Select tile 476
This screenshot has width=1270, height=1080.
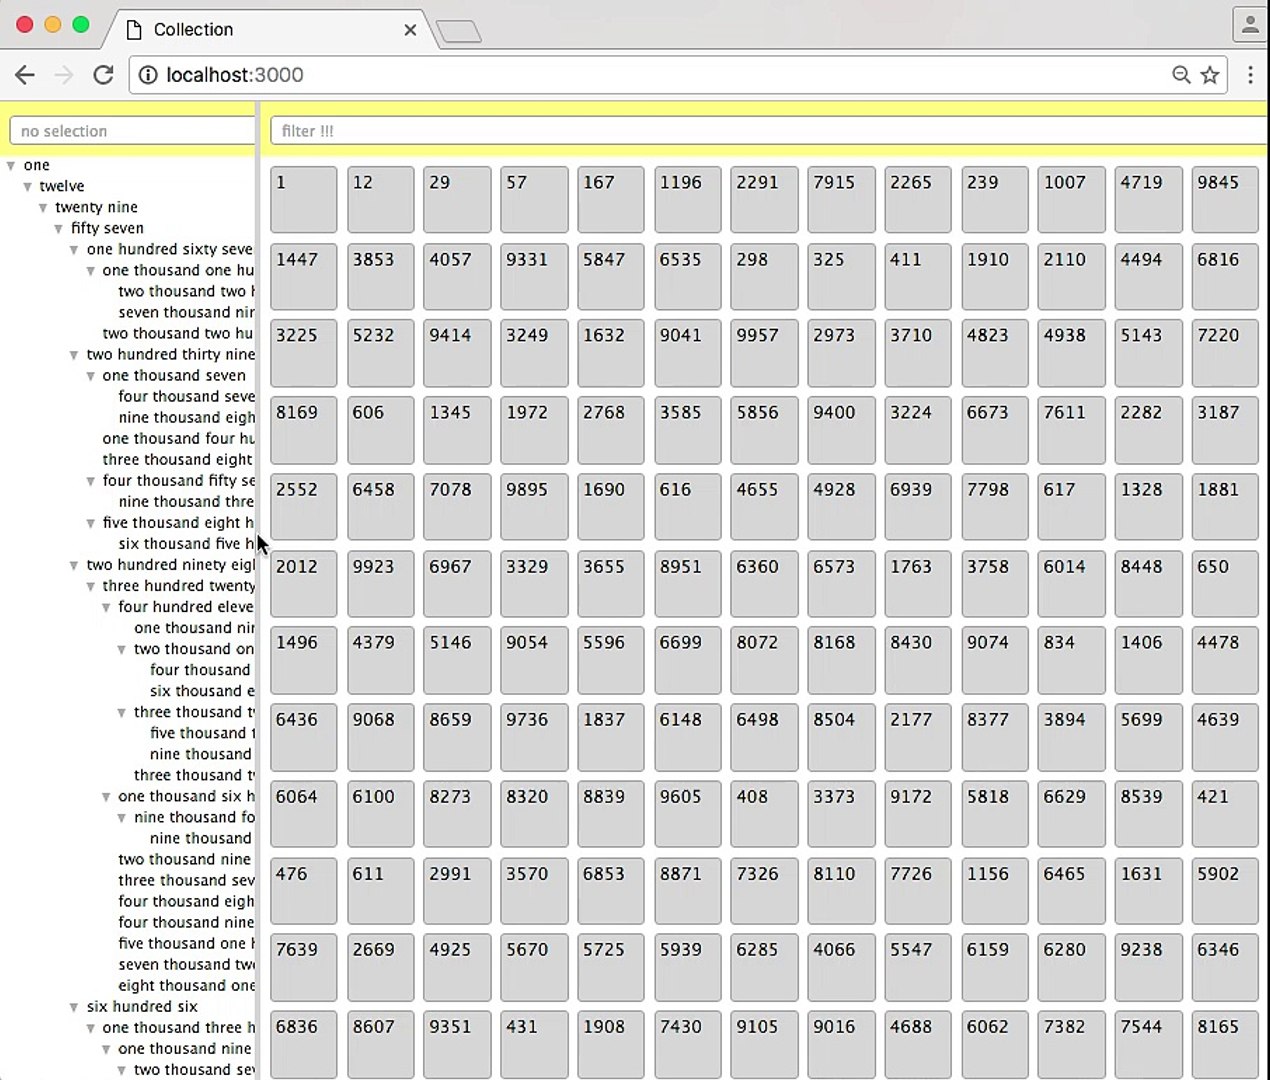303,891
